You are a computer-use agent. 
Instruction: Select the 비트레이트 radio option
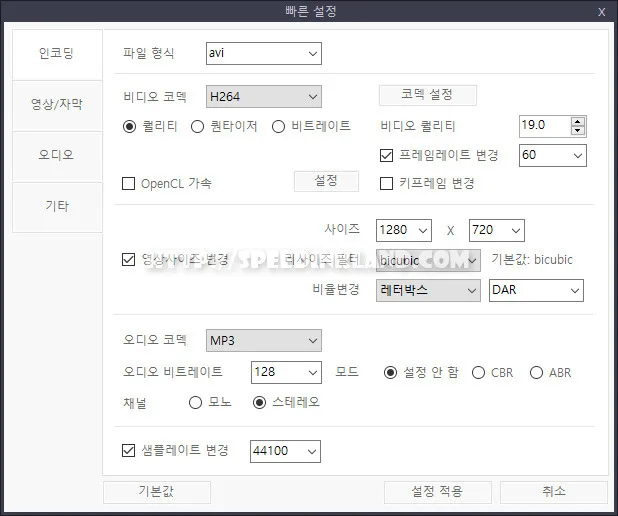click(x=278, y=127)
